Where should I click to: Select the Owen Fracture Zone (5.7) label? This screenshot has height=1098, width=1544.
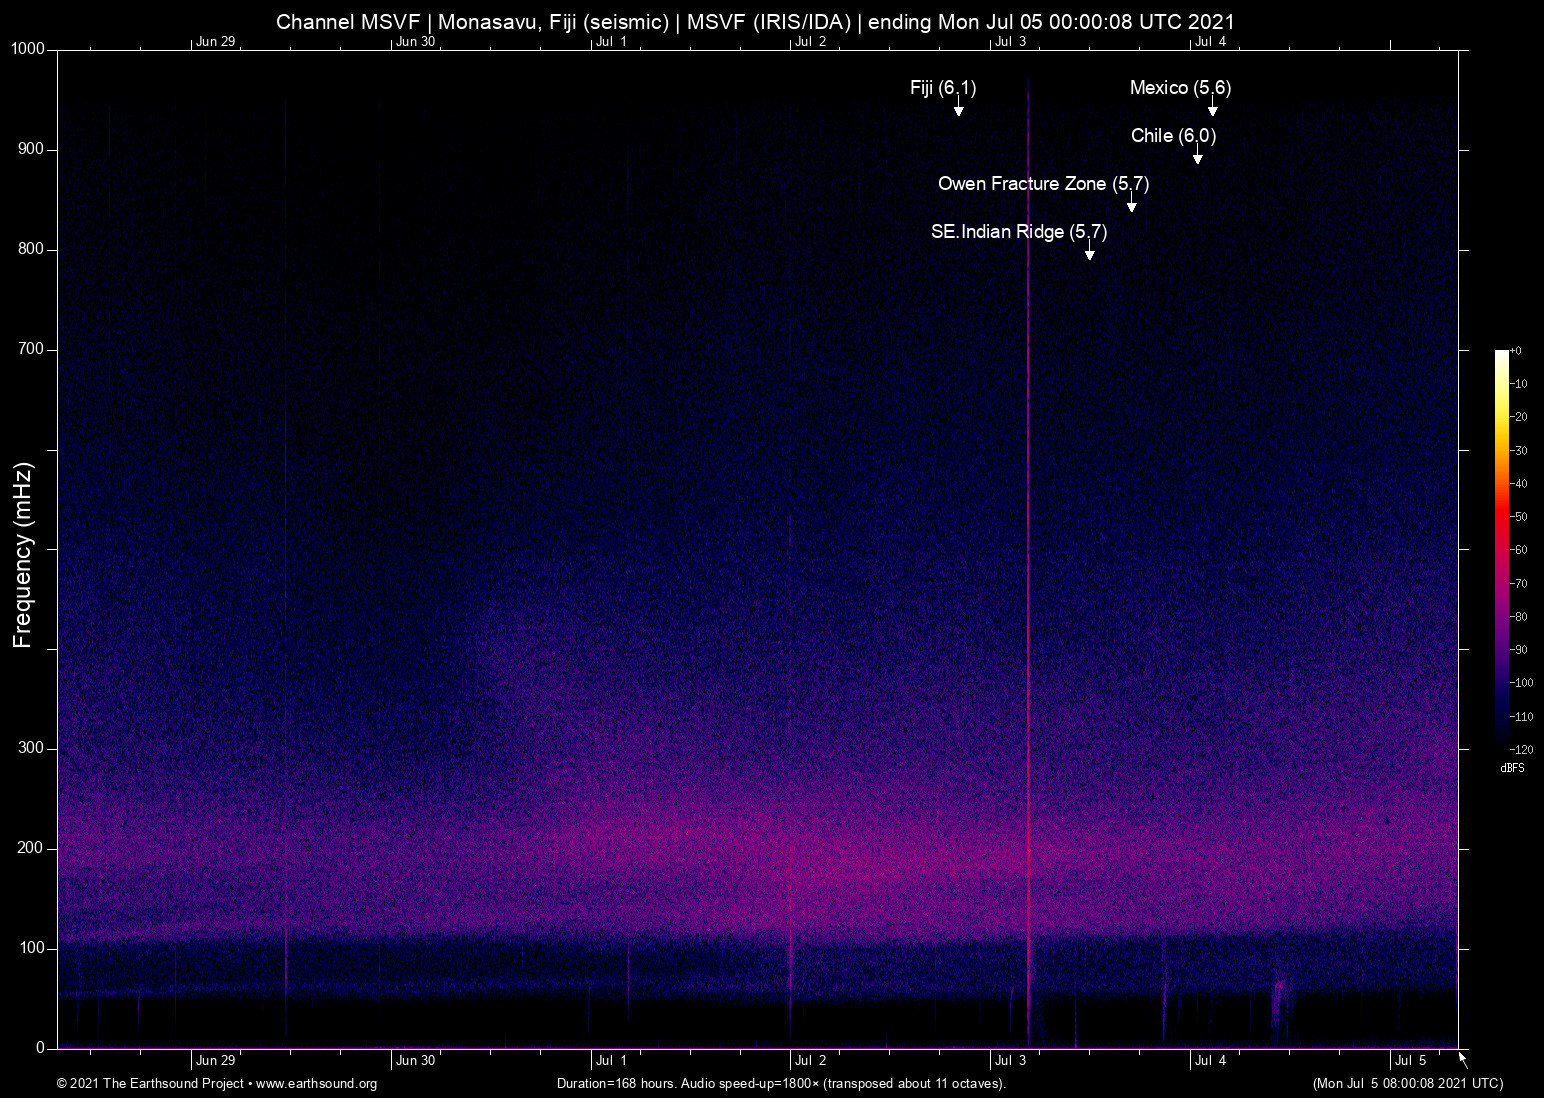click(x=1042, y=184)
